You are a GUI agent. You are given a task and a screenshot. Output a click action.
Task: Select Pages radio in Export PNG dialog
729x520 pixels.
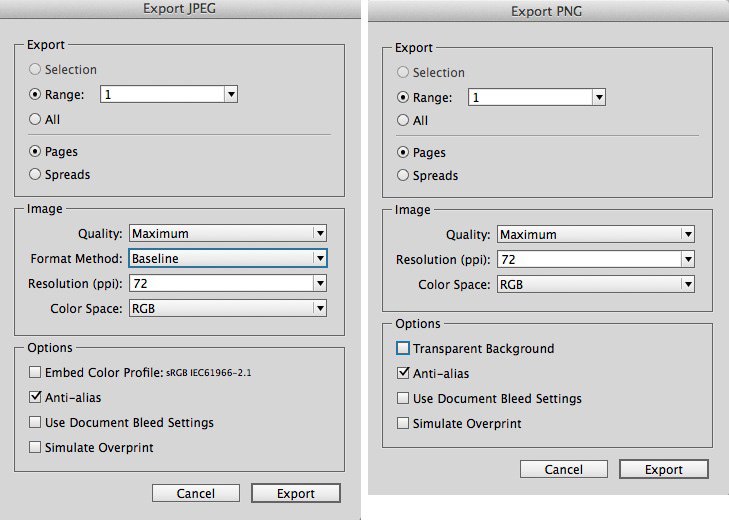click(403, 152)
